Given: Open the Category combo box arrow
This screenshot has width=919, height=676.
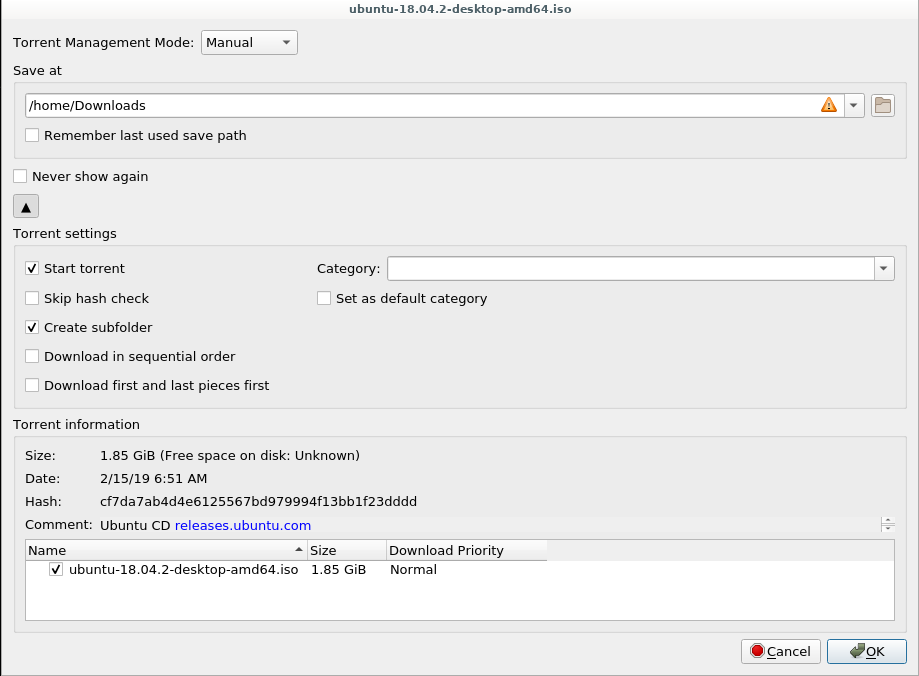Looking at the screenshot, I should 884,269.
